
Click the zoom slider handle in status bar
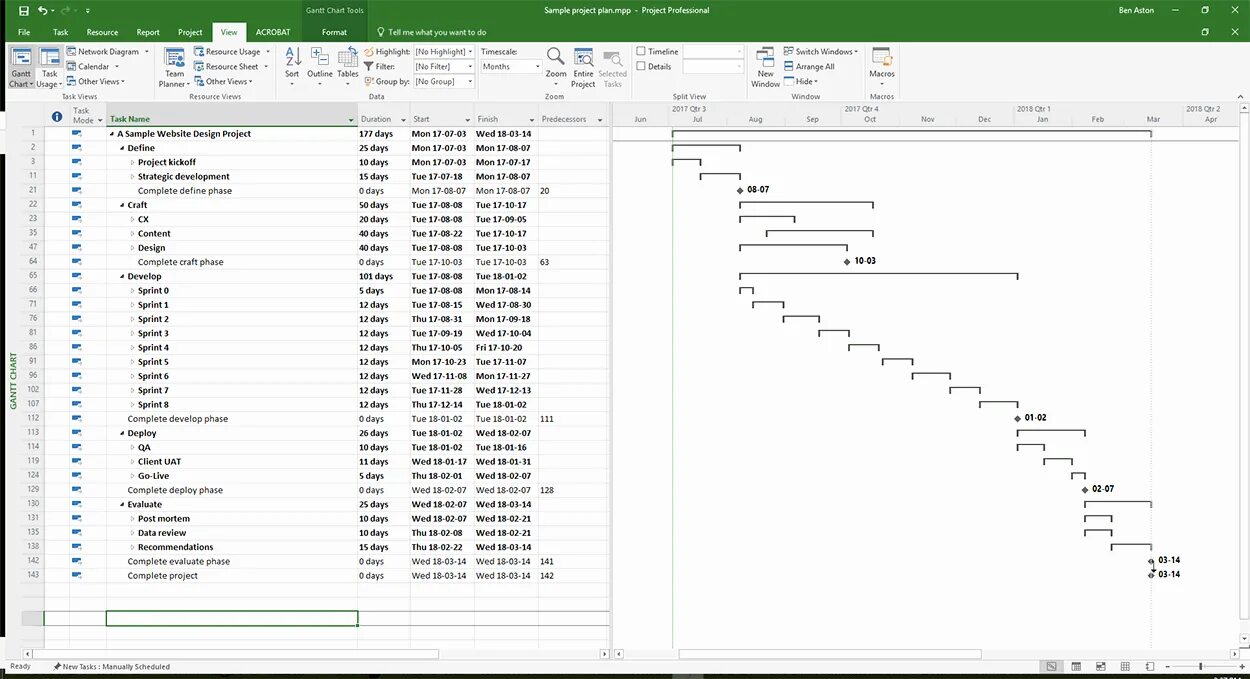[x=1201, y=666]
